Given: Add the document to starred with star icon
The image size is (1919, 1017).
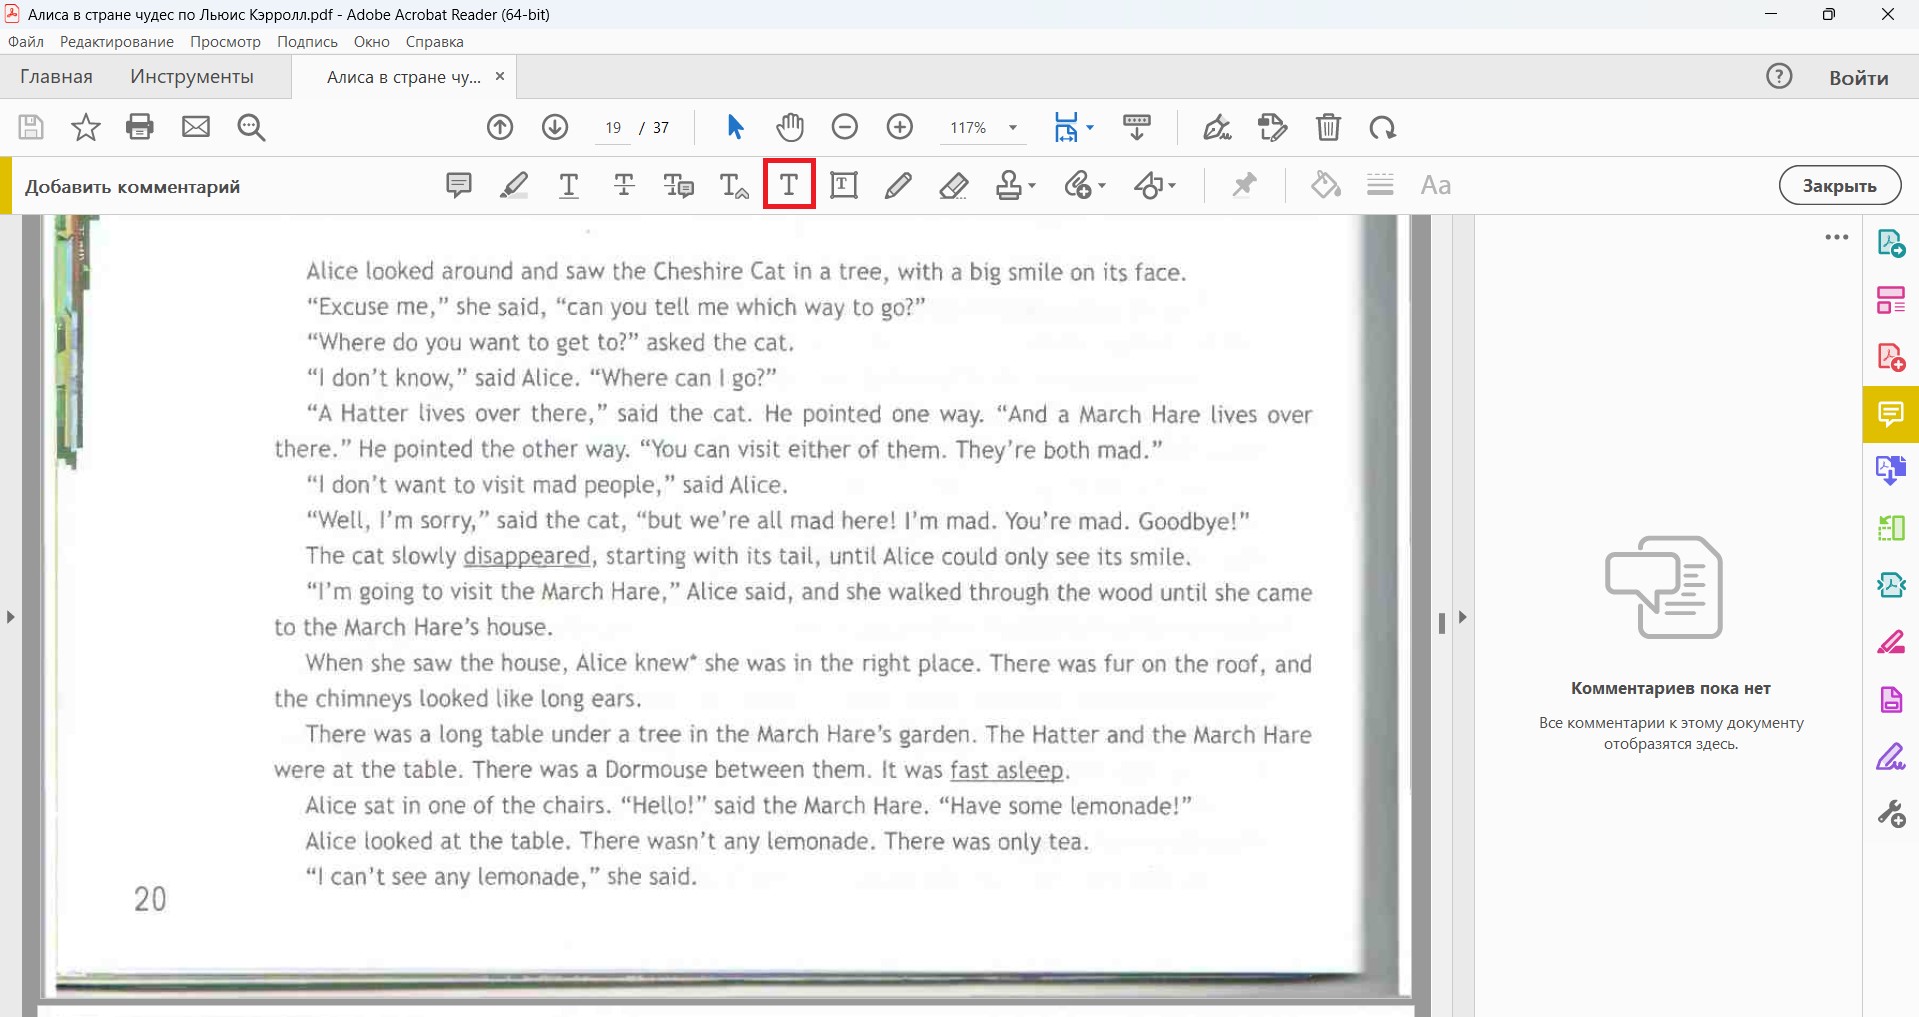Looking at the screenshot, I should [86, 127].
